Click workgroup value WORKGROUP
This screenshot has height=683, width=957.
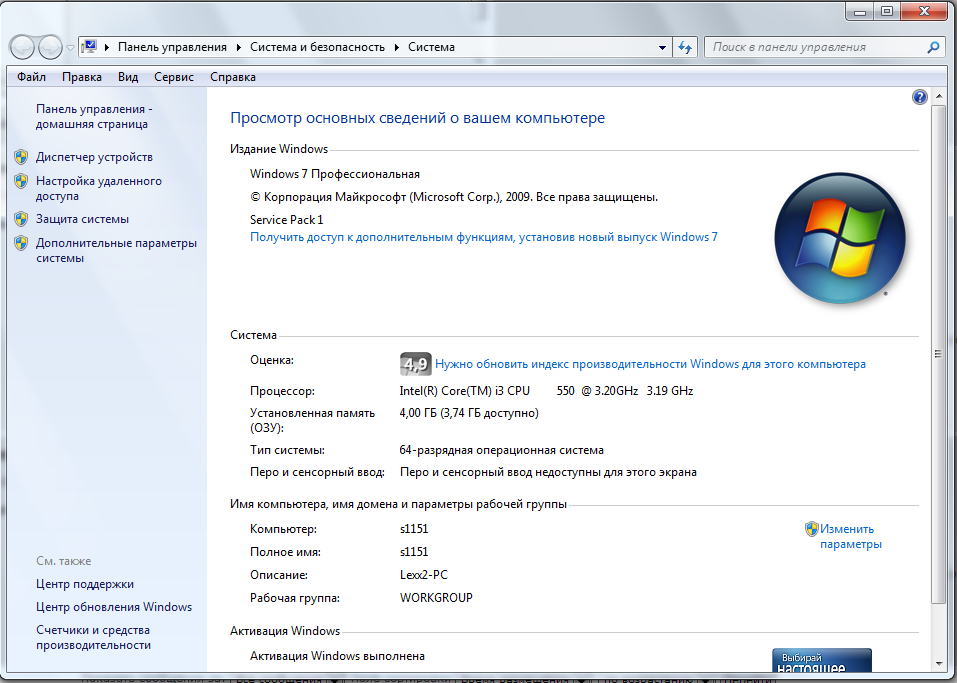point(436,598)
